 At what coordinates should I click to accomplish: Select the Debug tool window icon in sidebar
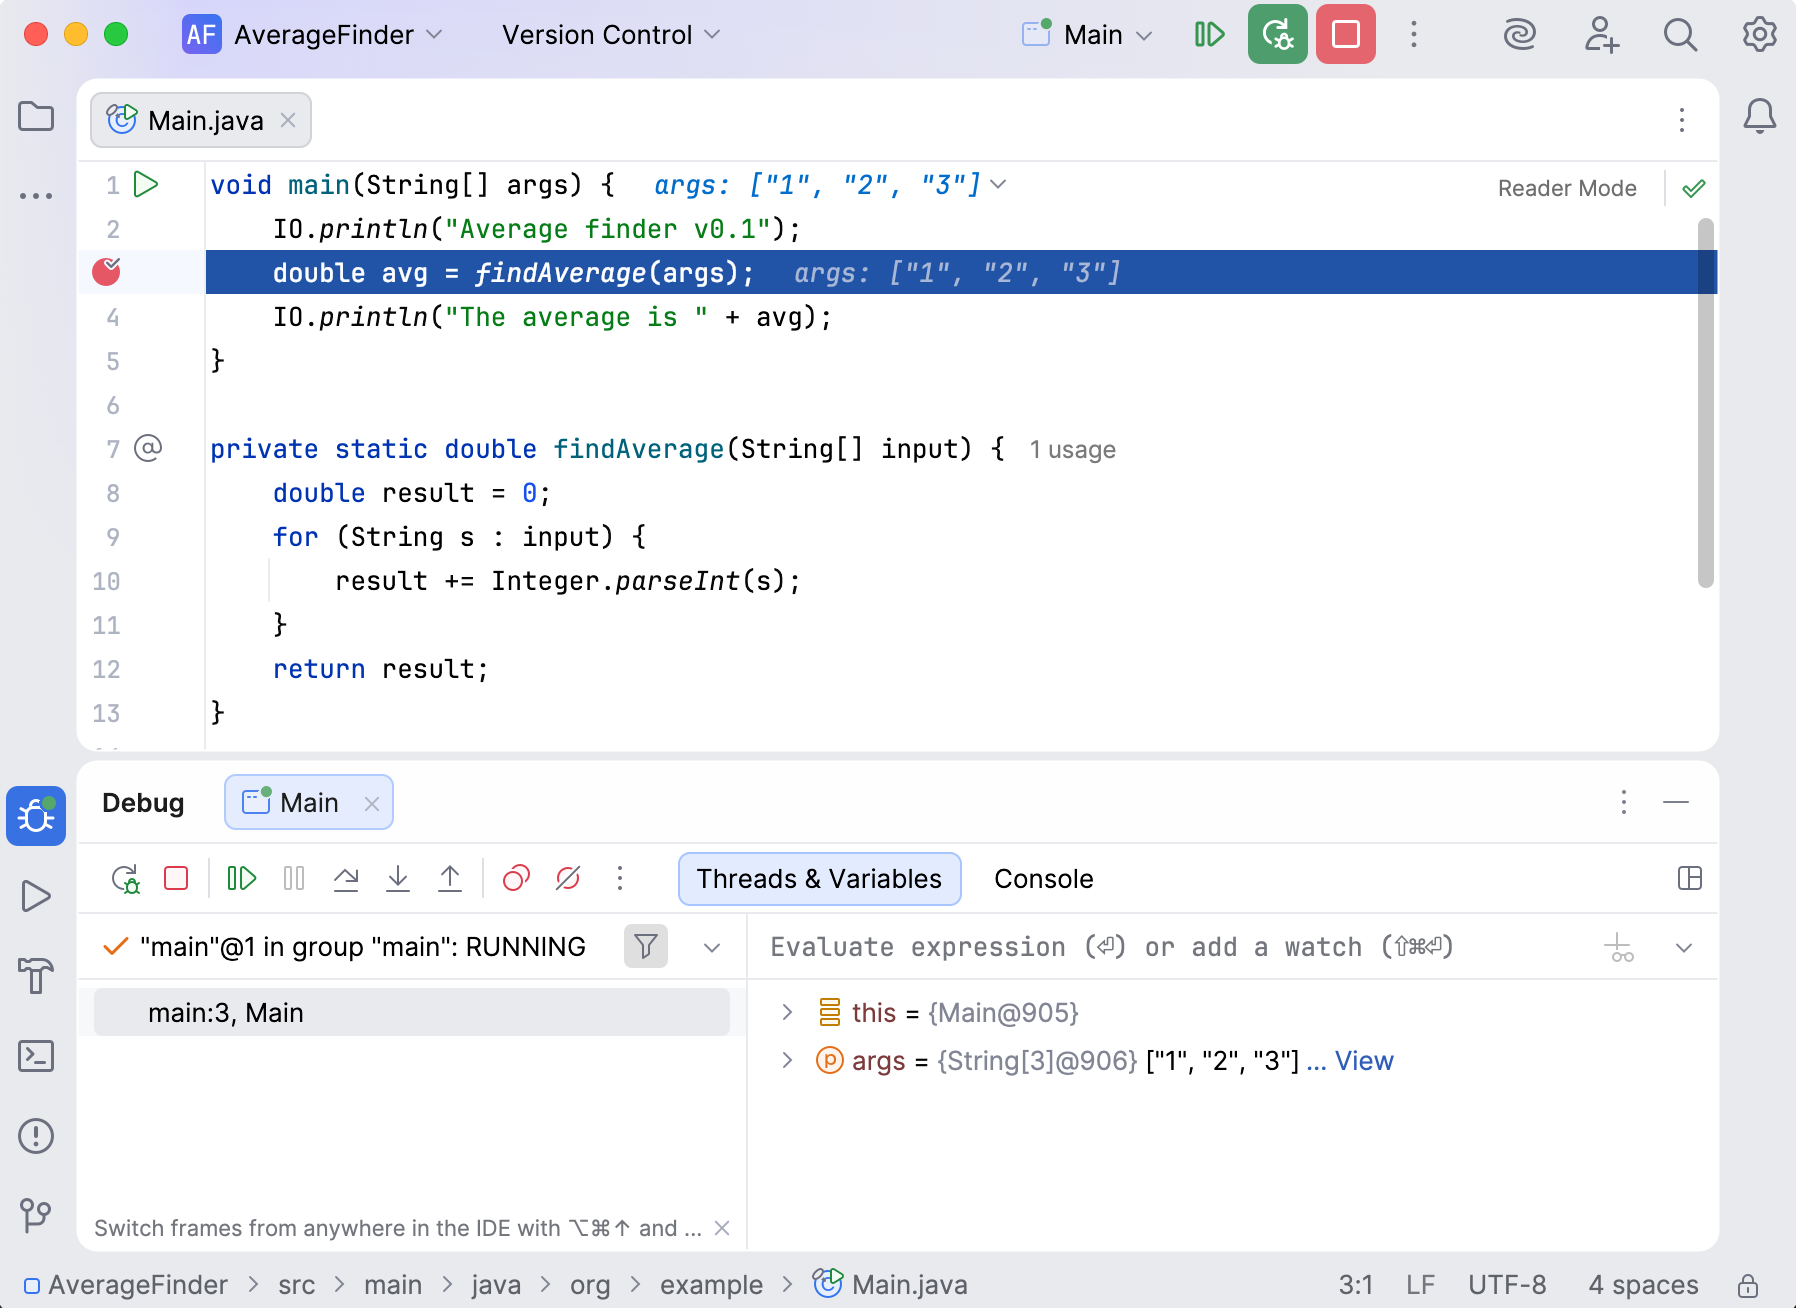[x=36, y=816]
